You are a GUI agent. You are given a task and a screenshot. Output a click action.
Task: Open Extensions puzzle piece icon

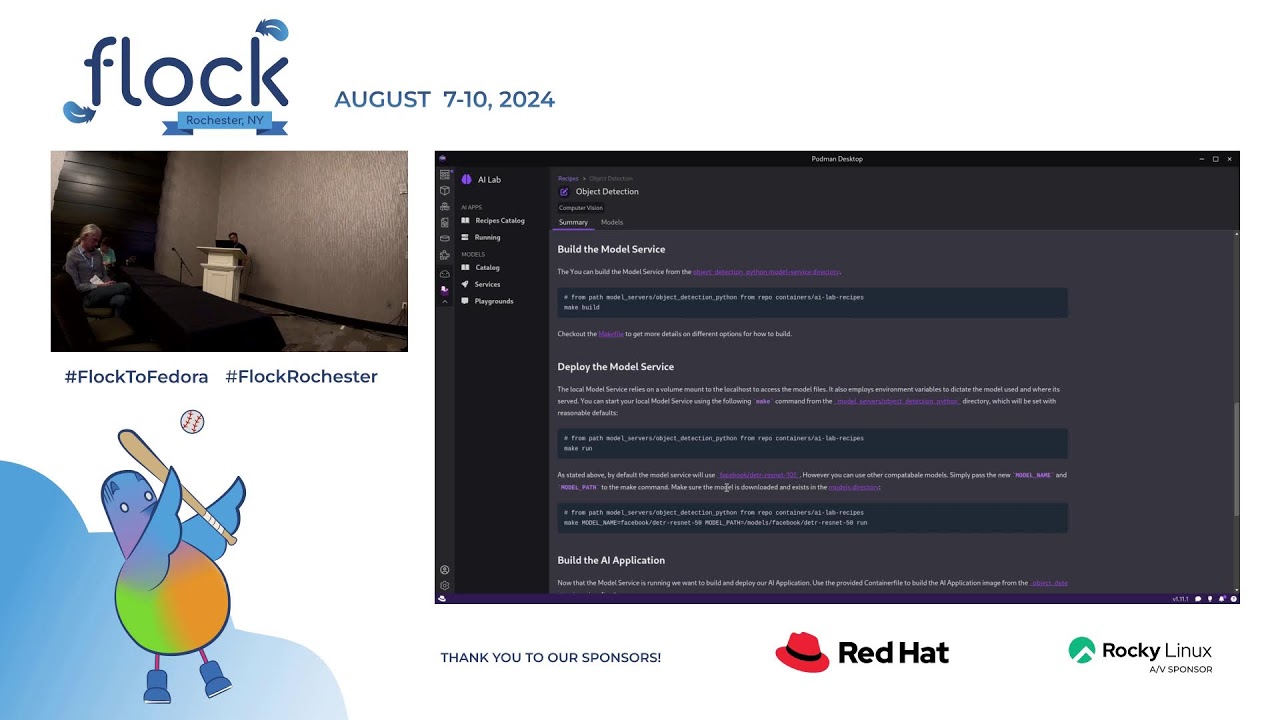tap(445, 255)
